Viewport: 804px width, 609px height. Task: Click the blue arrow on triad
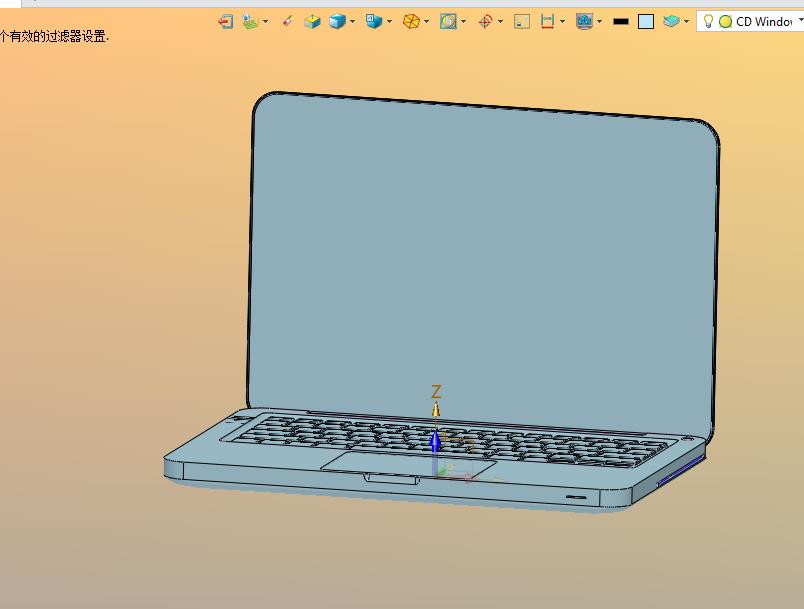coord(435,441)
